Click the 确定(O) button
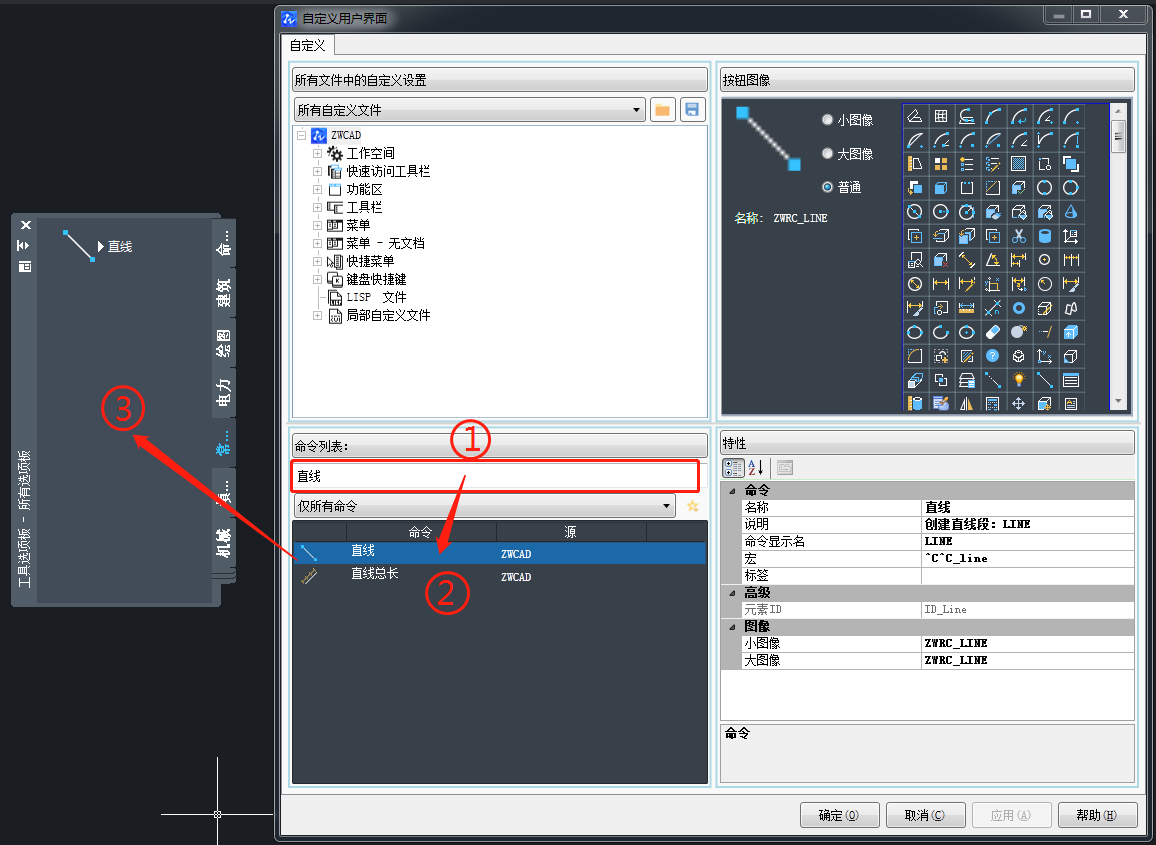The width and height of the screenshot is (1156, 845). [839, 815]
